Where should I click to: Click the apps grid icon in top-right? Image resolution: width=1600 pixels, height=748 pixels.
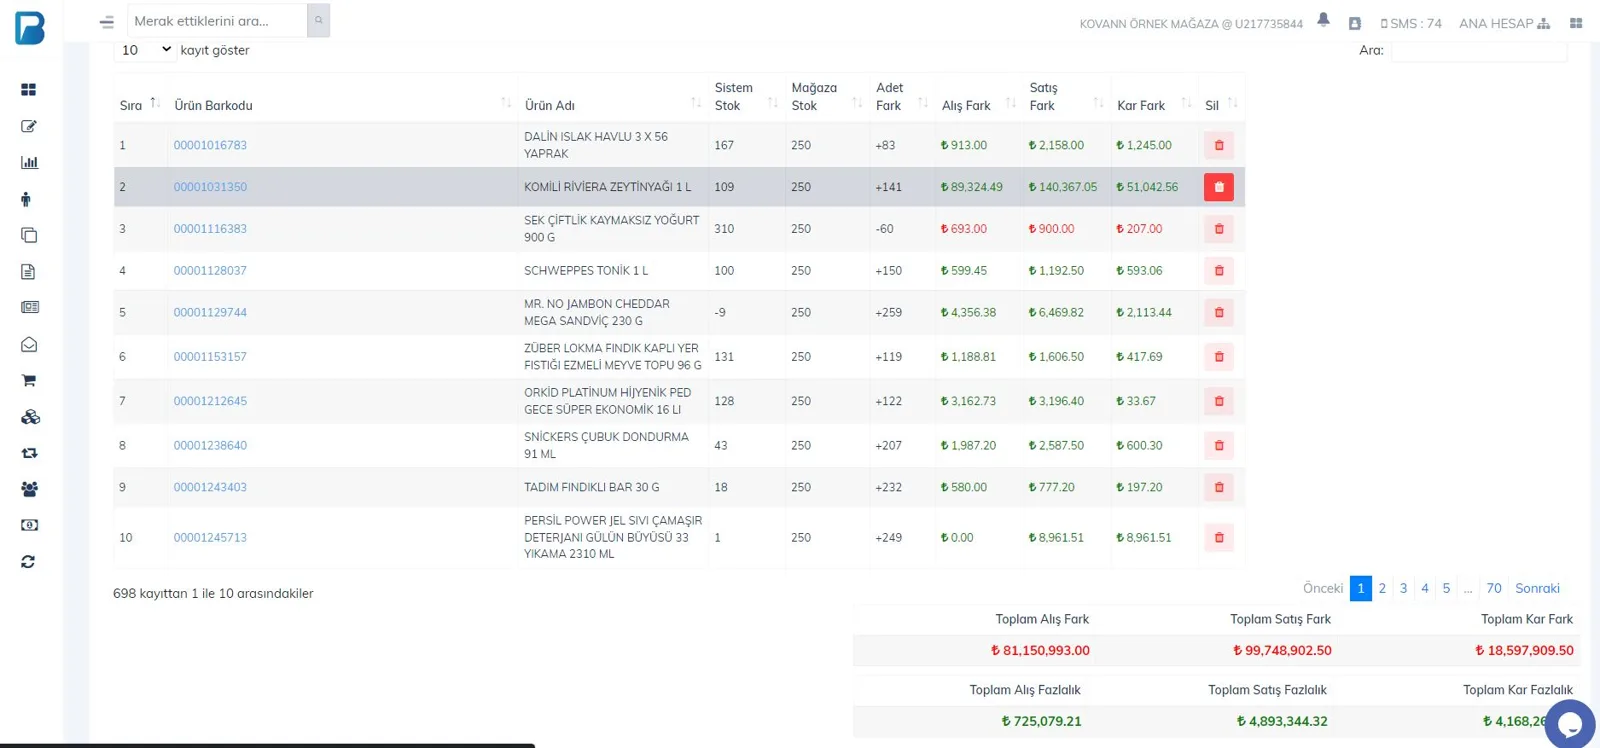pos(1576,23)
